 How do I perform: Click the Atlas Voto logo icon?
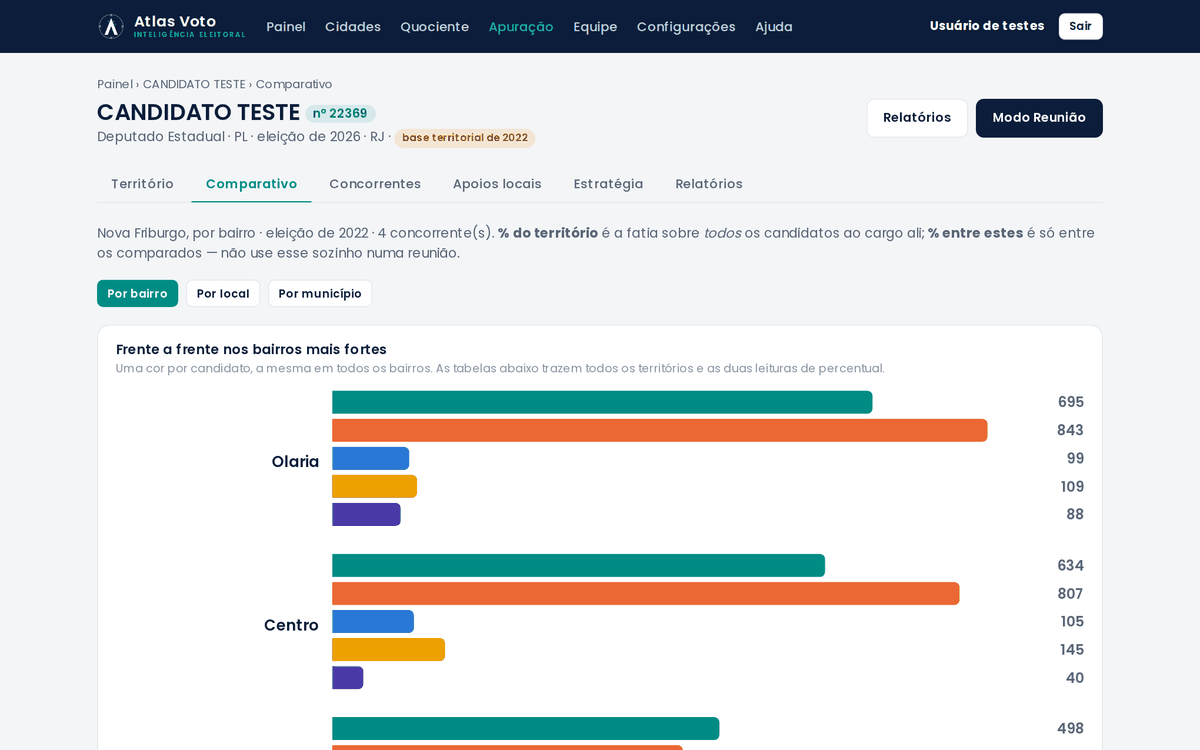[111, 26]
